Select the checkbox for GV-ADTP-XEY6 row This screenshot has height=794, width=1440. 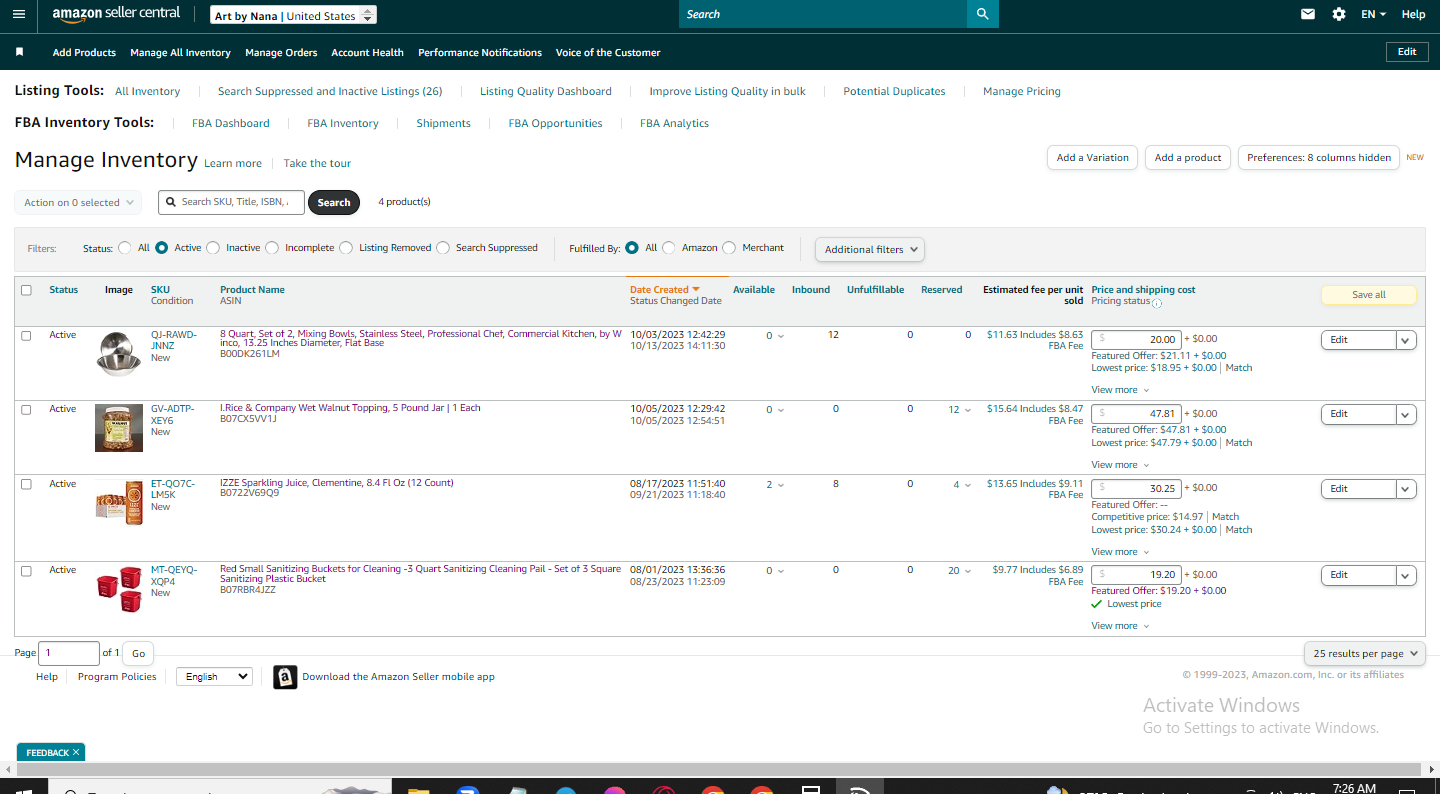(26, 410)
